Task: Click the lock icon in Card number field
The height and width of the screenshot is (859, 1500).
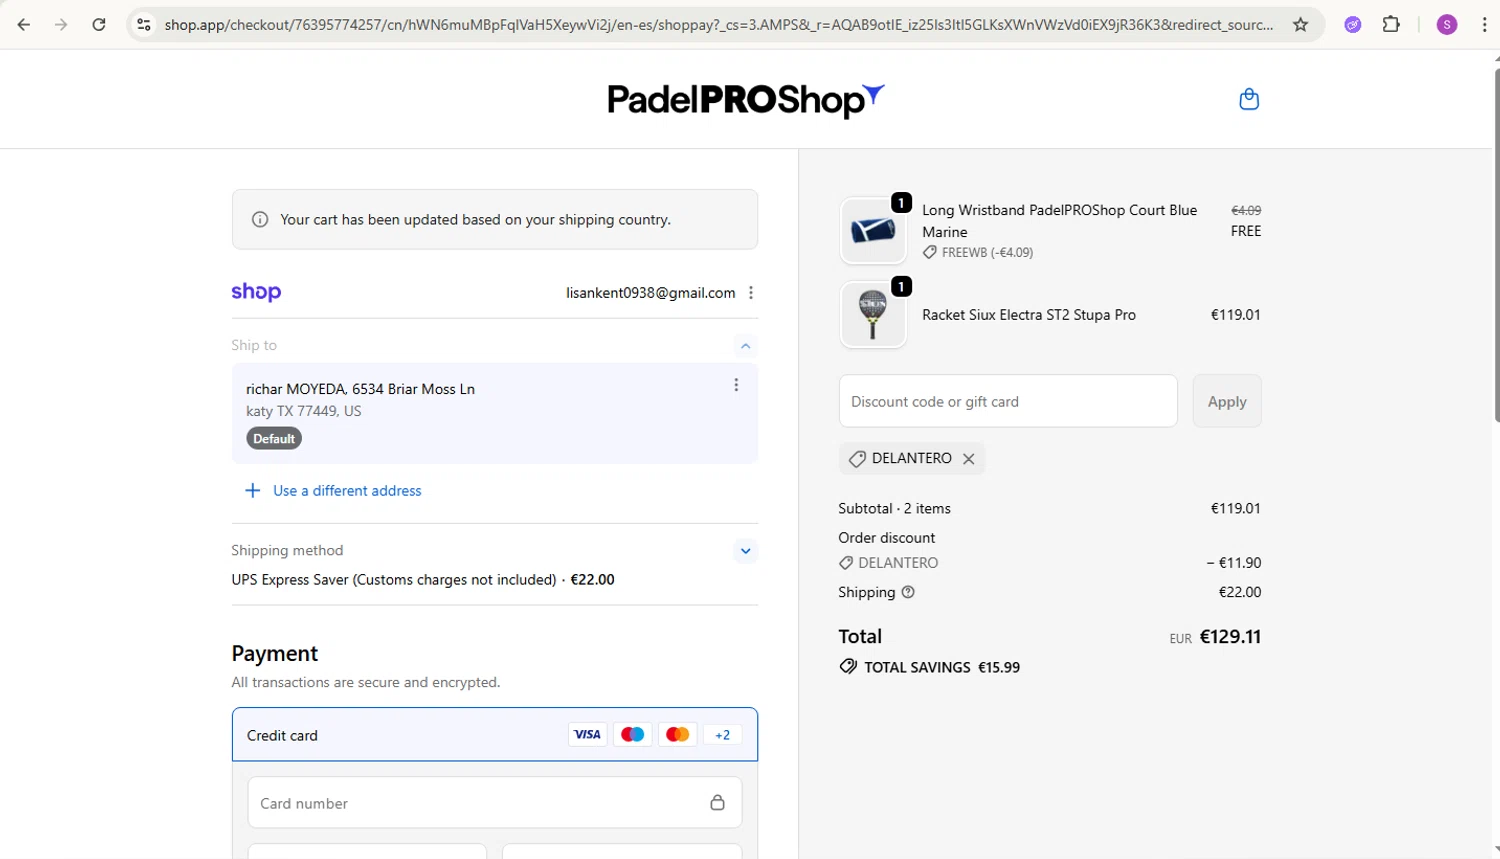Action: click(x=717, y=803)
